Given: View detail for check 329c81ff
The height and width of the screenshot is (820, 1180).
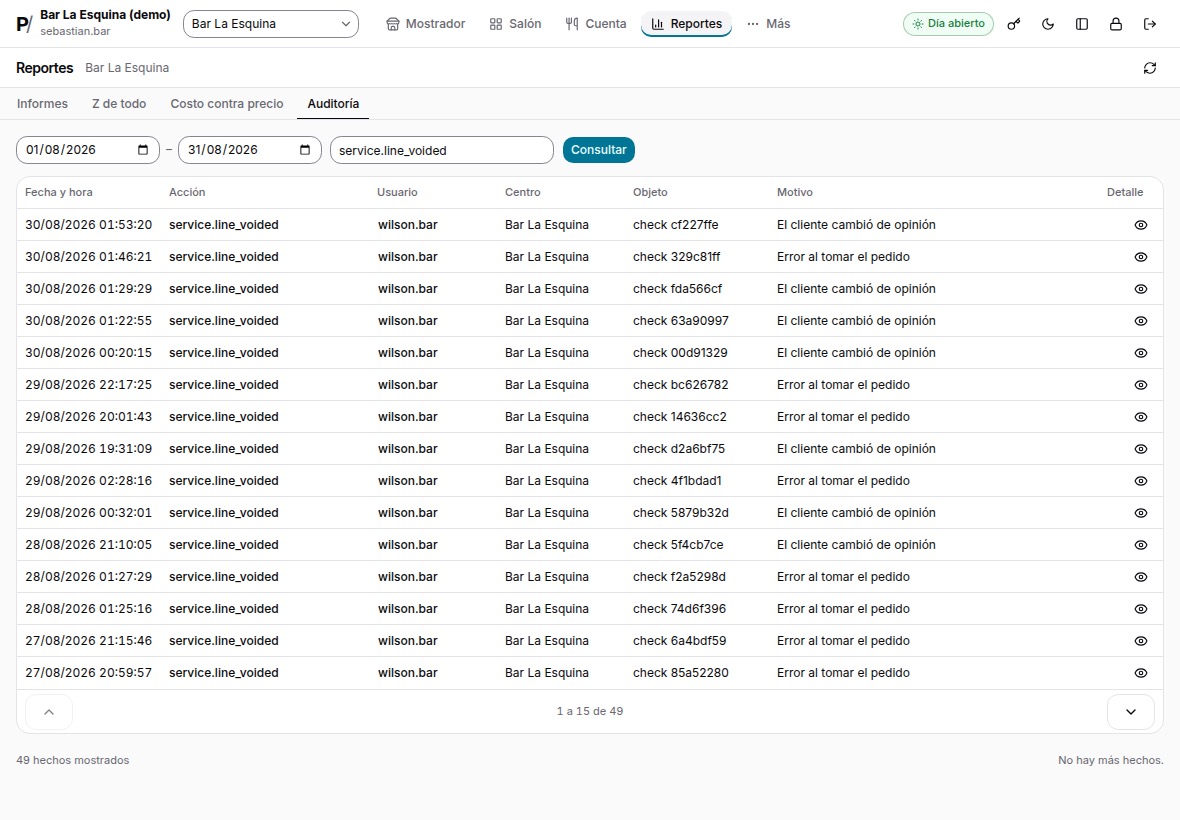Looking at the screenshot, I should (x=1140, y=257).
